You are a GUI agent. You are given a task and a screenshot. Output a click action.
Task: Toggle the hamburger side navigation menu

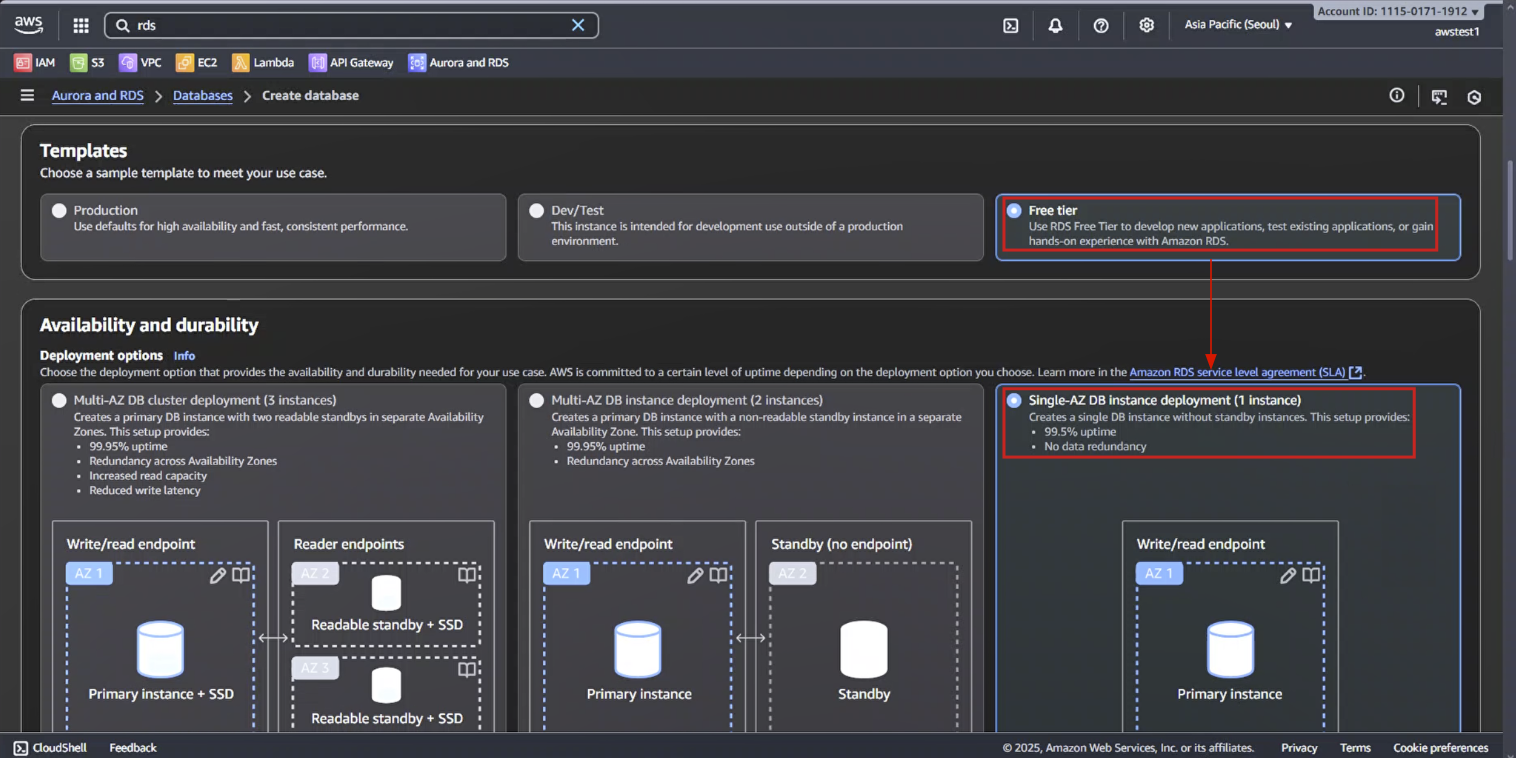click(27, 95)
